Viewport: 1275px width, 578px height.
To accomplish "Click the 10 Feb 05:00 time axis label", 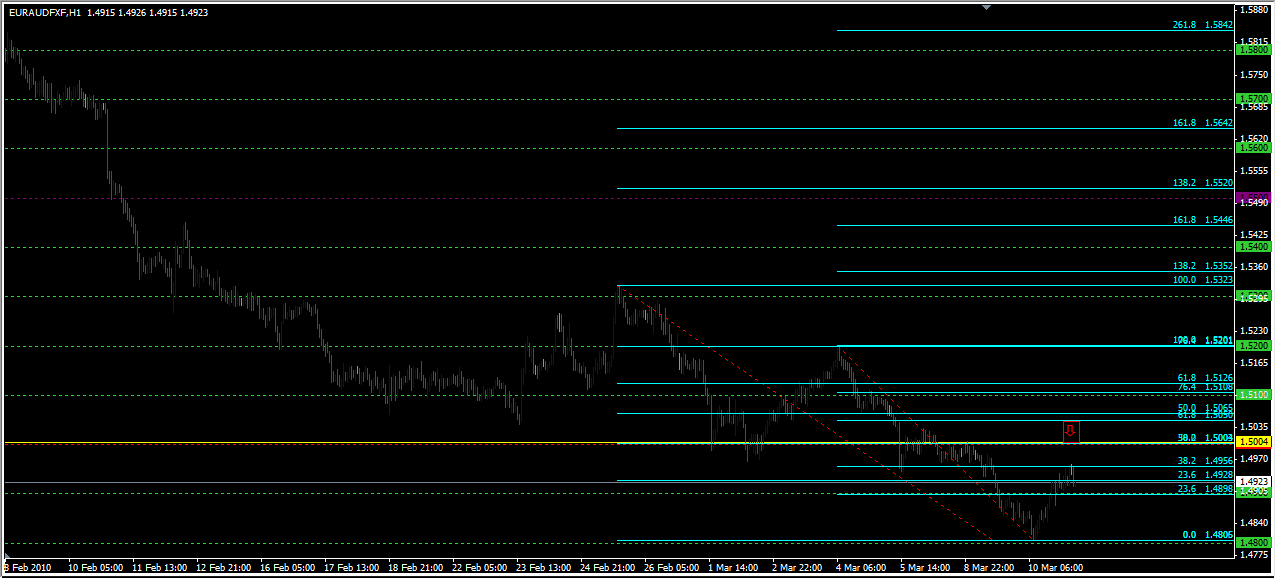I will [x=95, y=568].
